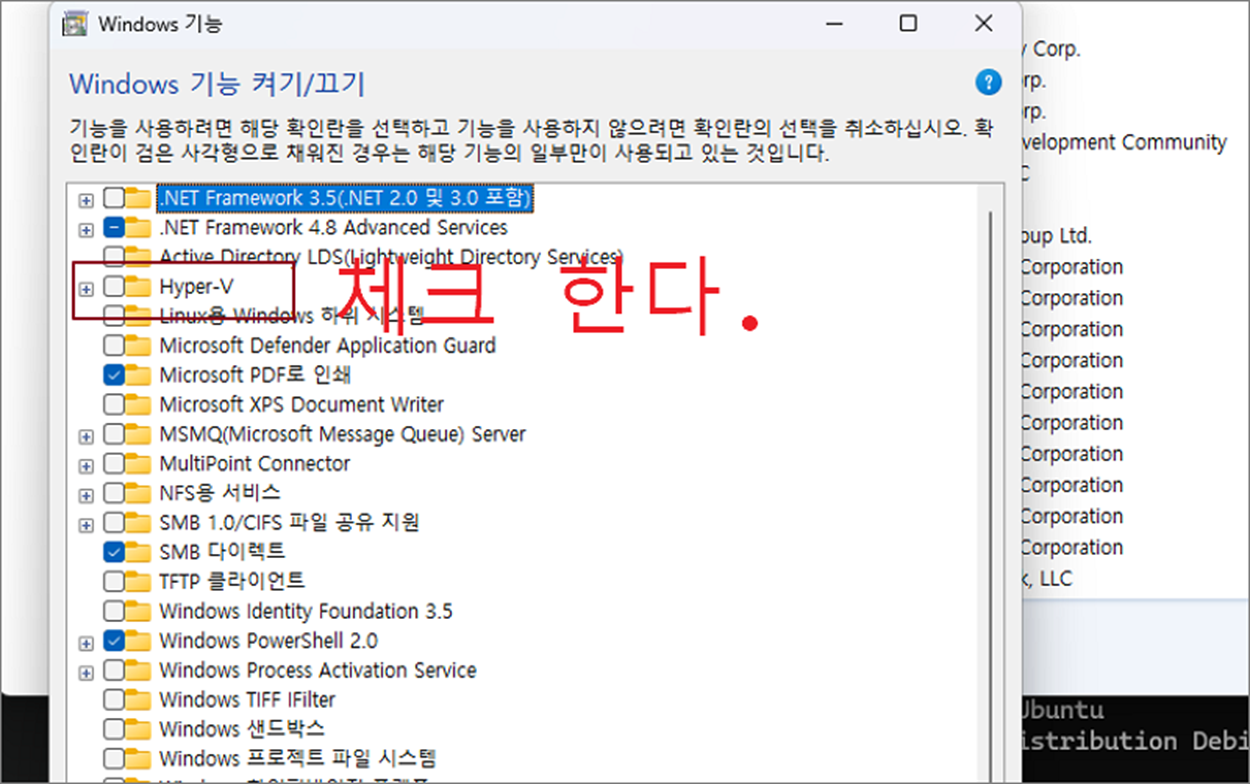This screenshot has width=1250, height=784.
Task: Check Active Directory LDS checkbox
Action: [113, 258]
